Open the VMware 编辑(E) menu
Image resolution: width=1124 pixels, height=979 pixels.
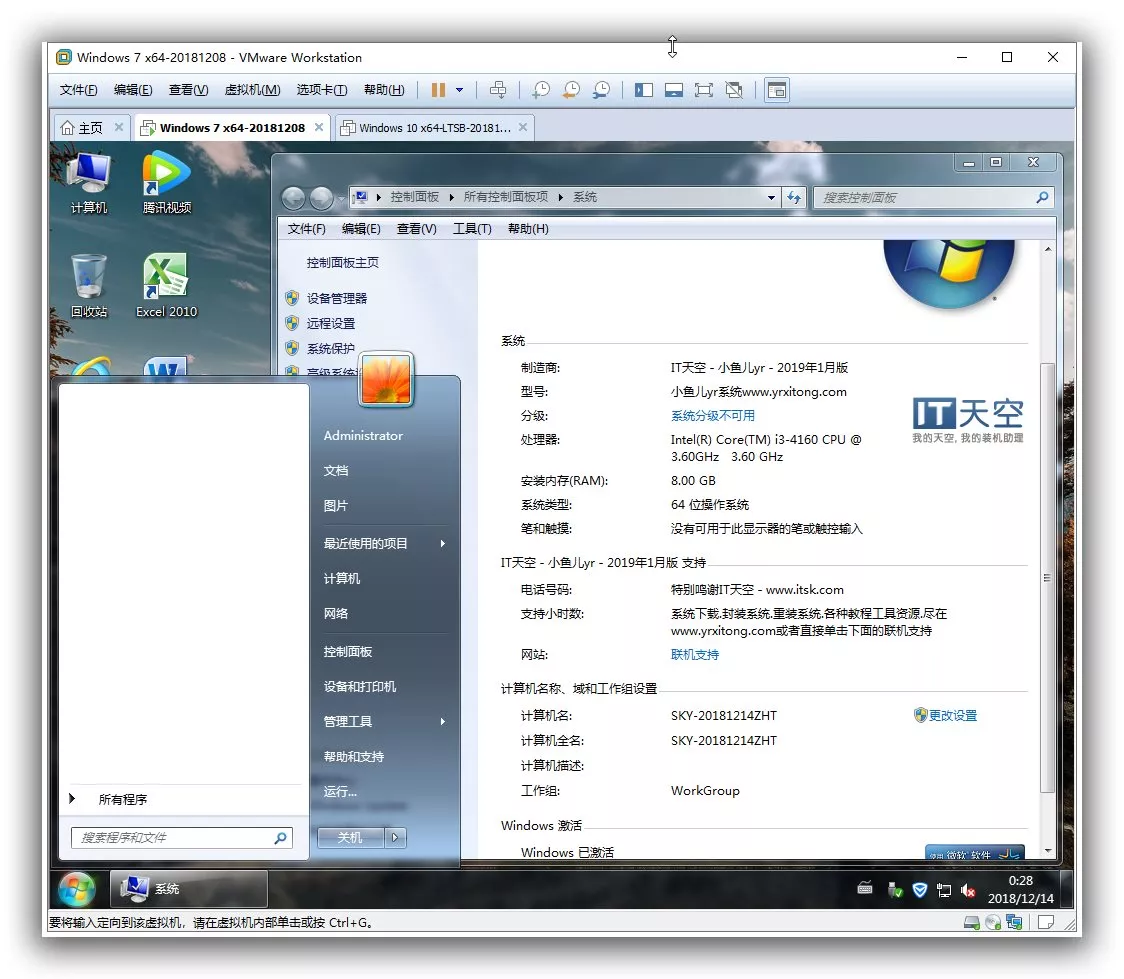coord(133,90)
